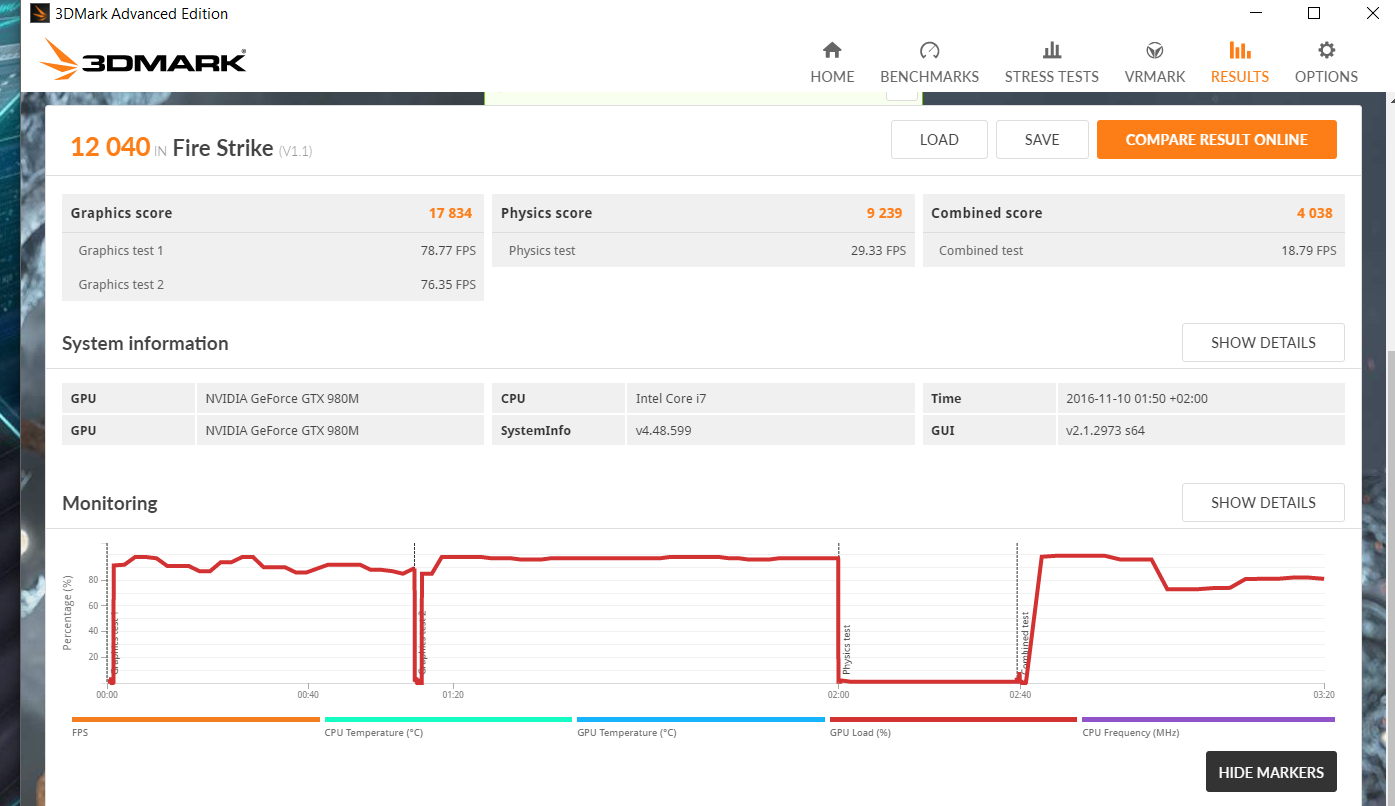Click the 76.35 FPS value
Image resolution: width=1395 pixels, height=806 pixels.
tap(448, 285)
